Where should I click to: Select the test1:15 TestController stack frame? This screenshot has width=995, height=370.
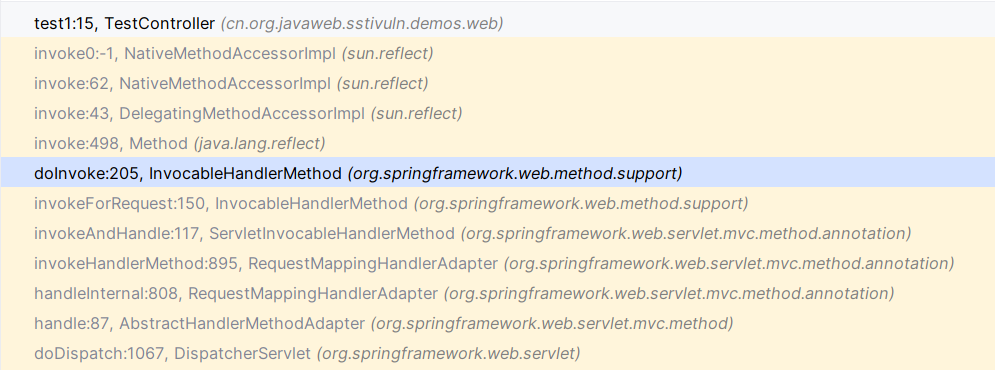[x=498, y=24]
